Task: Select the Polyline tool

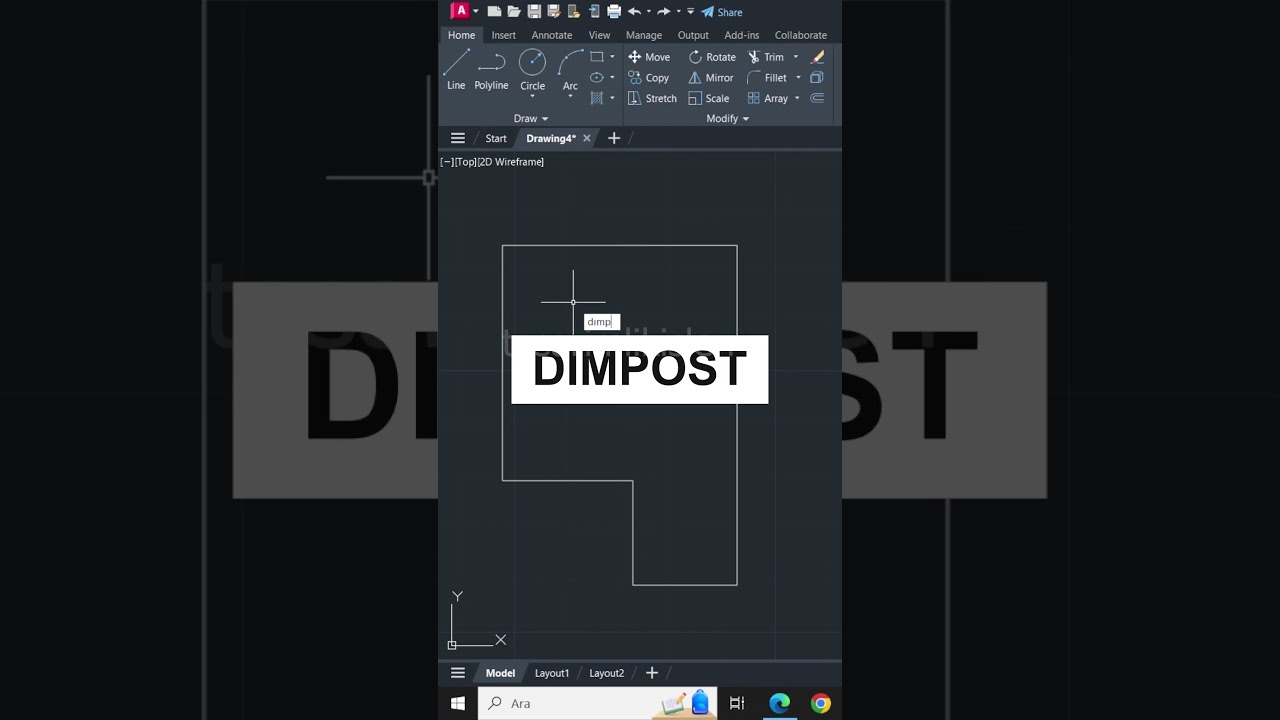Action: click(x=491, y=70)
